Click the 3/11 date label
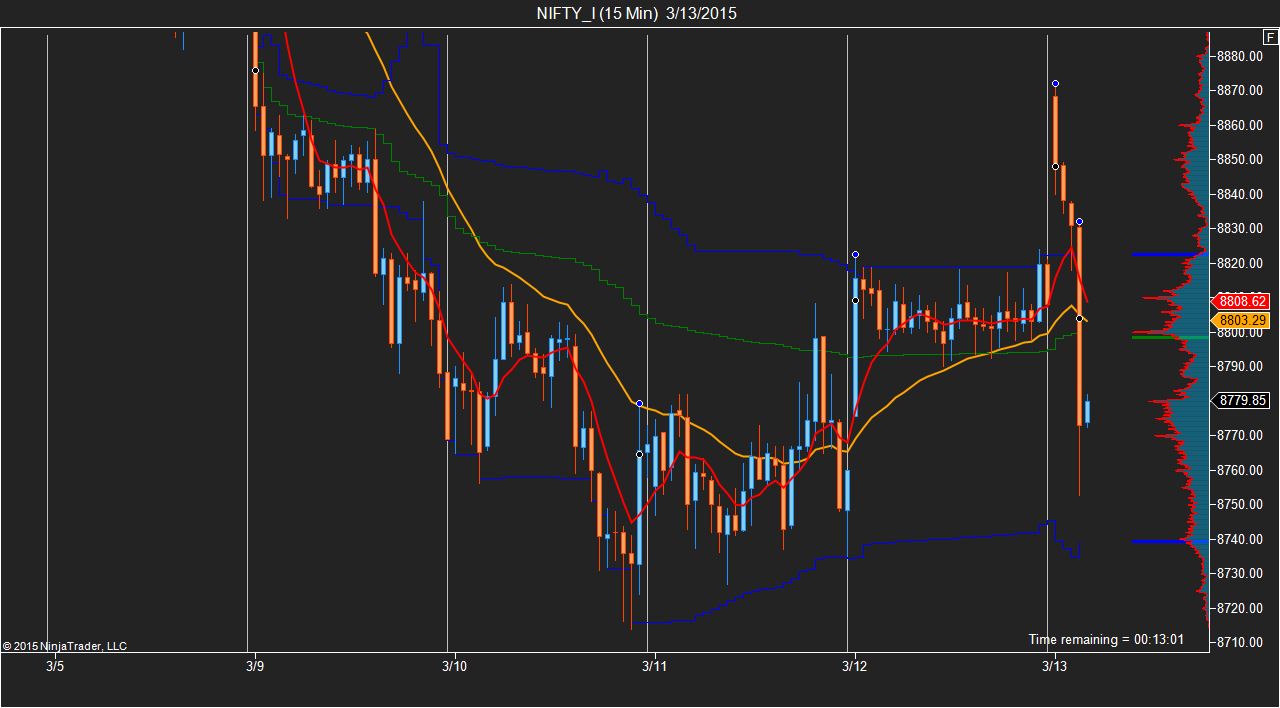 [x=655, y=666]
